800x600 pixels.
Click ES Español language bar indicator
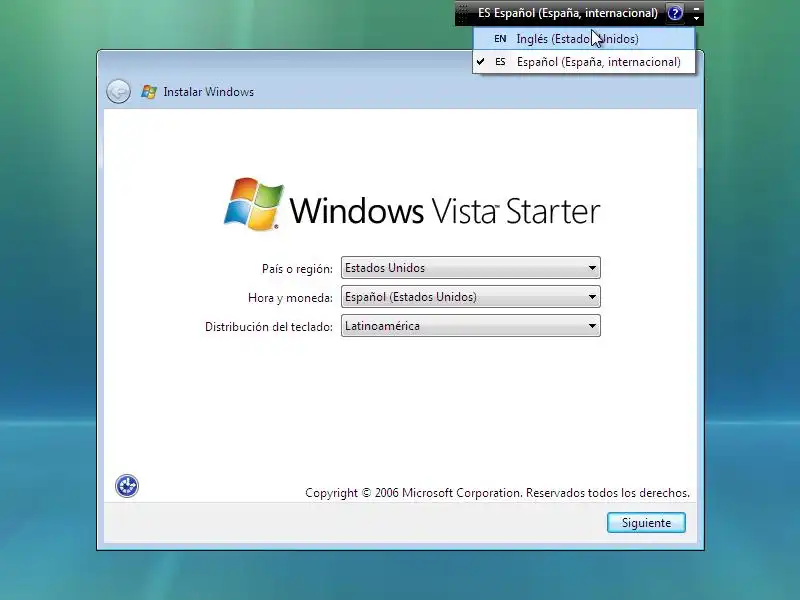[567, 13]
